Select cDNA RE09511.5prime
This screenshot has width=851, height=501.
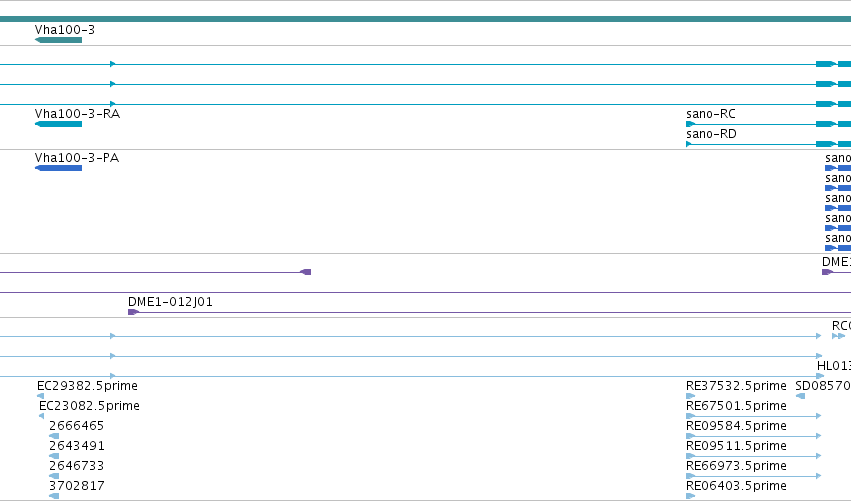[736, 446]
